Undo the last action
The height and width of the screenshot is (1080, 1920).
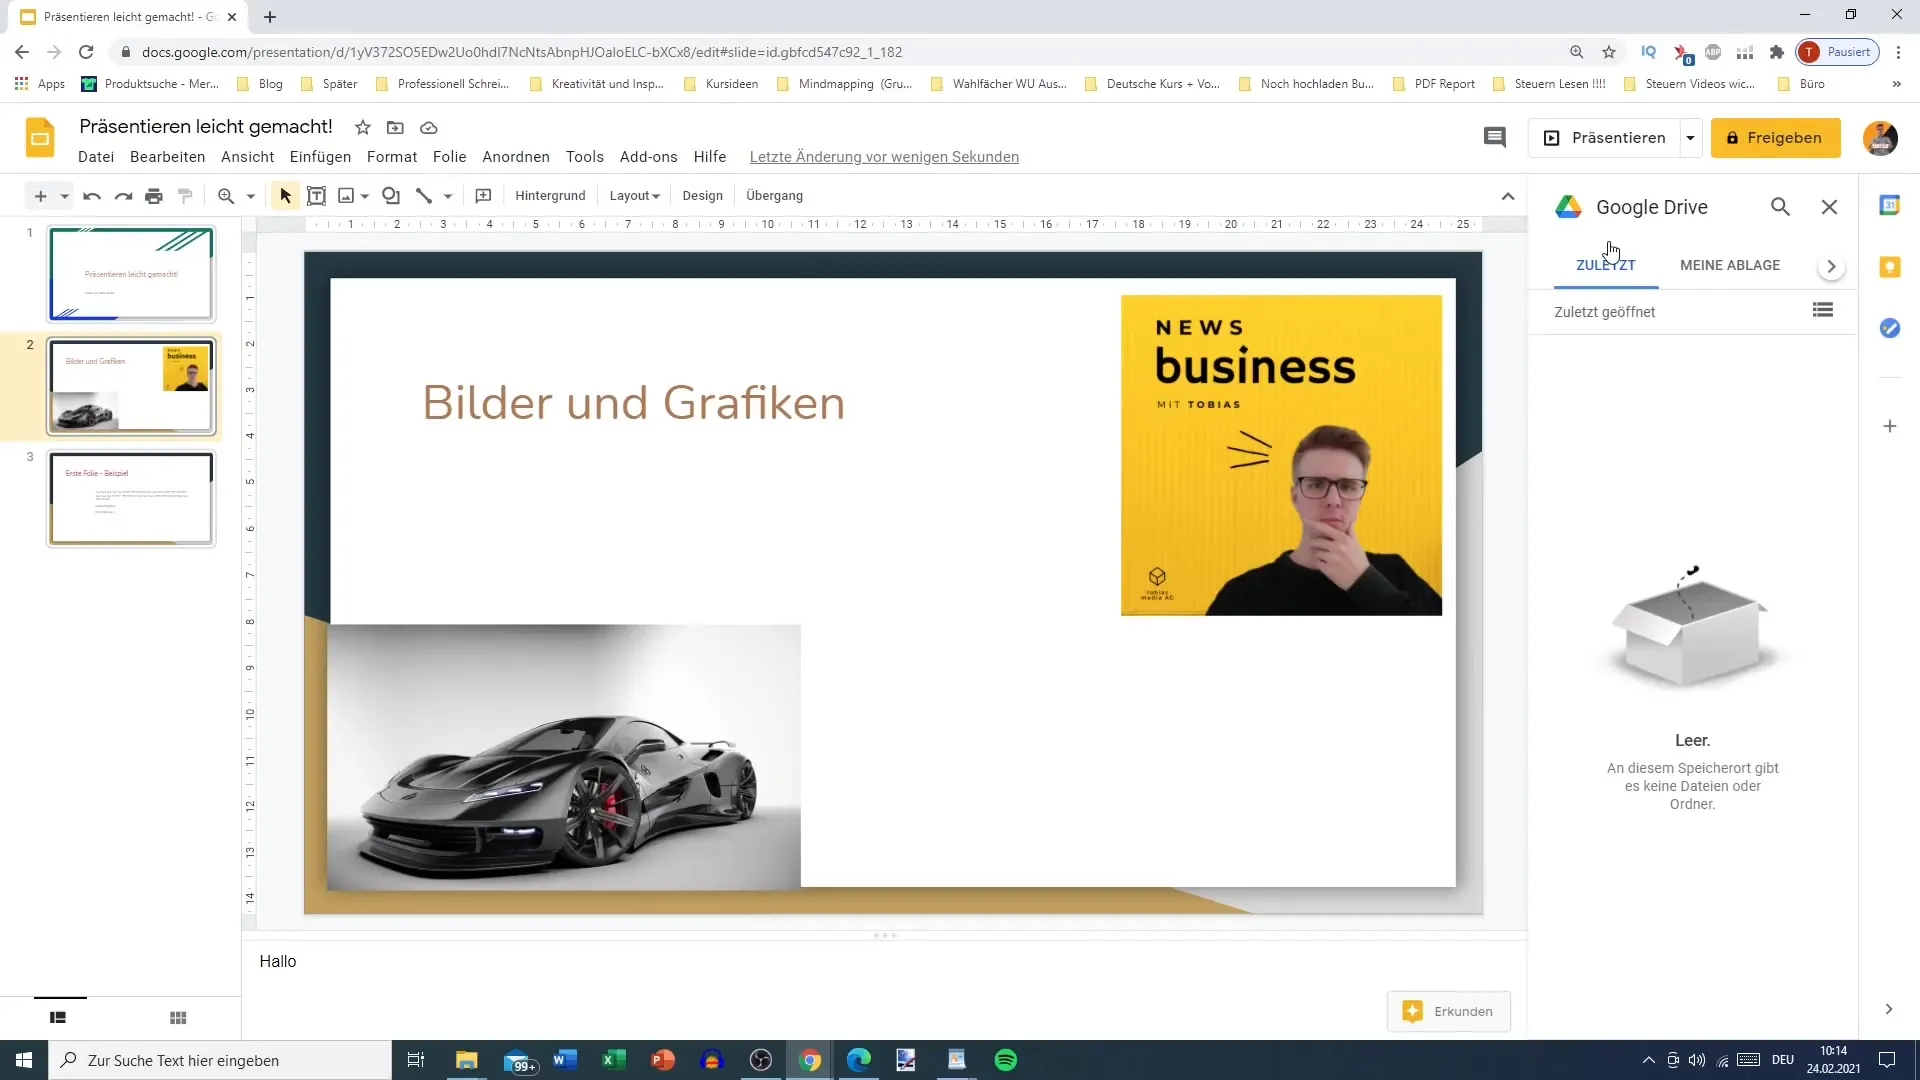click(x=92, y=196)
